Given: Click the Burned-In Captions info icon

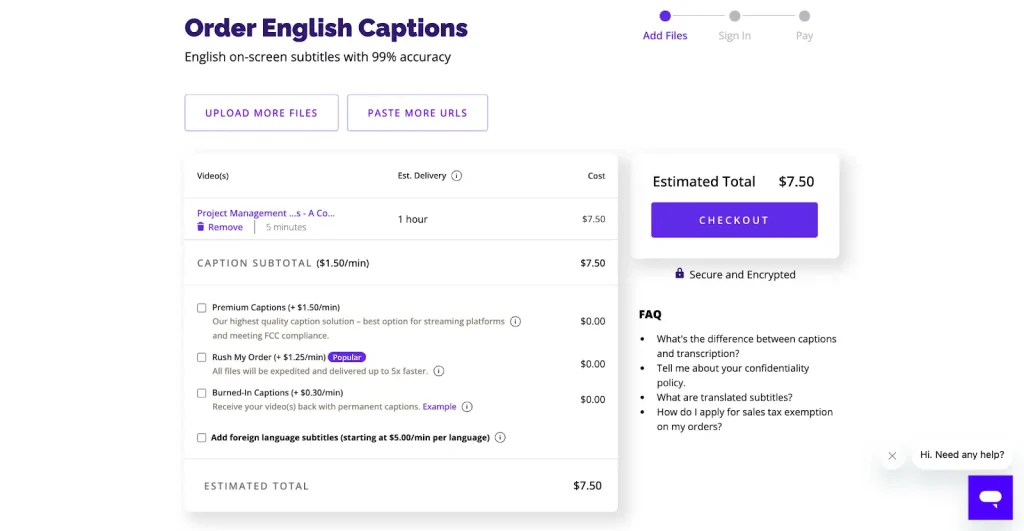Looking at the screenshot, I should (467, 407).
